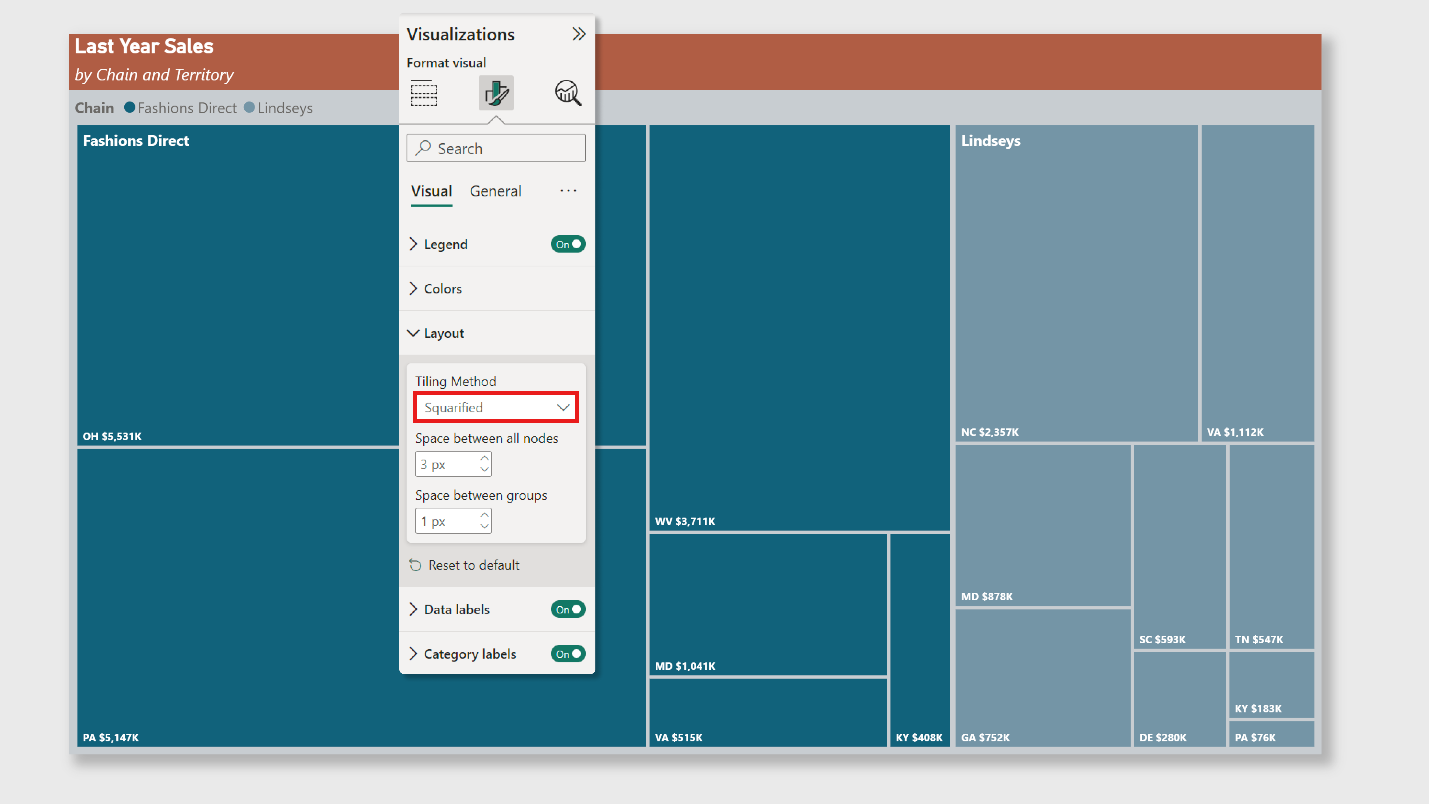Click the Reset to default revert icon
Image resolution: width=1429 pixels, height=804 pixels.
click(415, 564)
